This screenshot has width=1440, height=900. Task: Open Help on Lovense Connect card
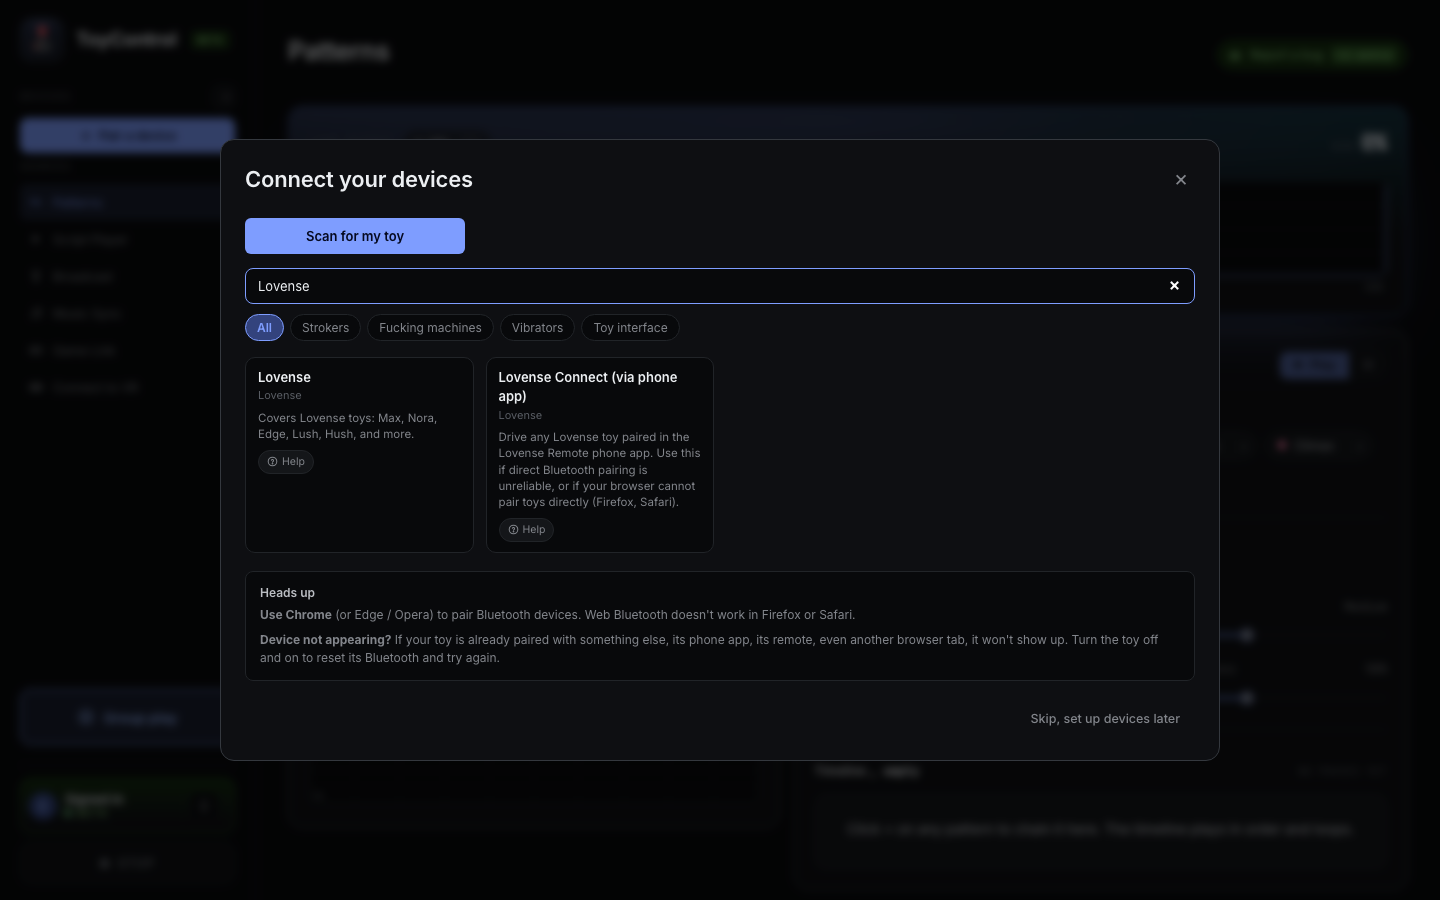point(526,530)
